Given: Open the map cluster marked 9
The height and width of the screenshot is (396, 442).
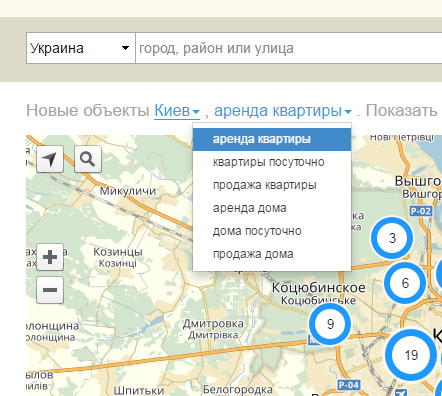Looking at the screenshot, I should (x=330, y=324).
